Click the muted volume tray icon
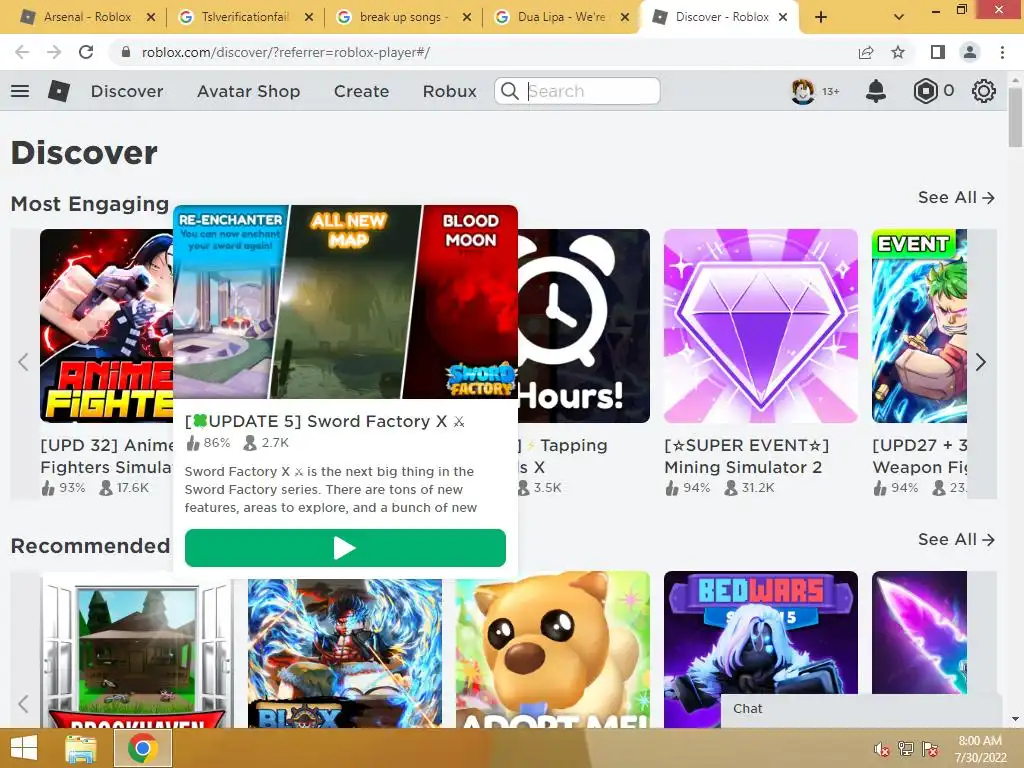The width and height of the screenshot is (1024, 768). tap(882, 749)
